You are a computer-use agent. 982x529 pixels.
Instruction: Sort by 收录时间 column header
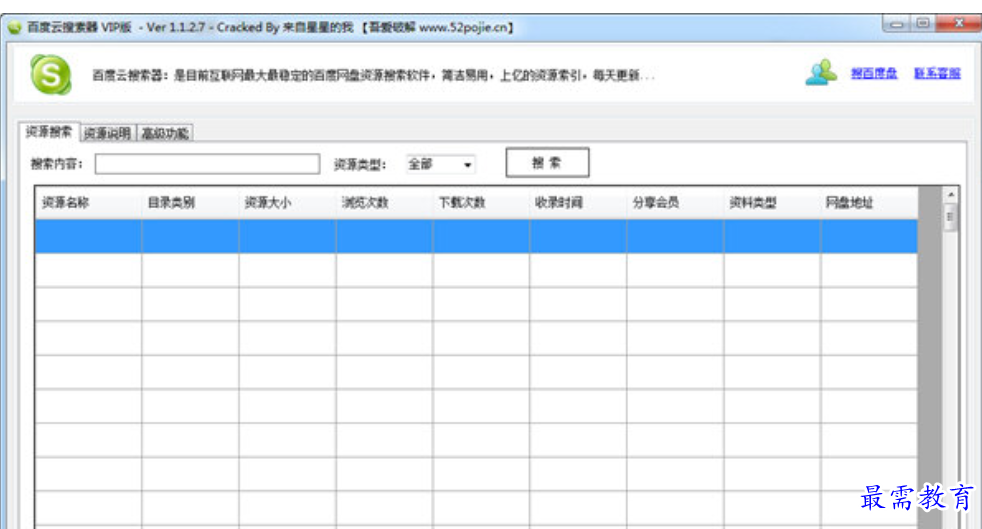coord(578,203)
